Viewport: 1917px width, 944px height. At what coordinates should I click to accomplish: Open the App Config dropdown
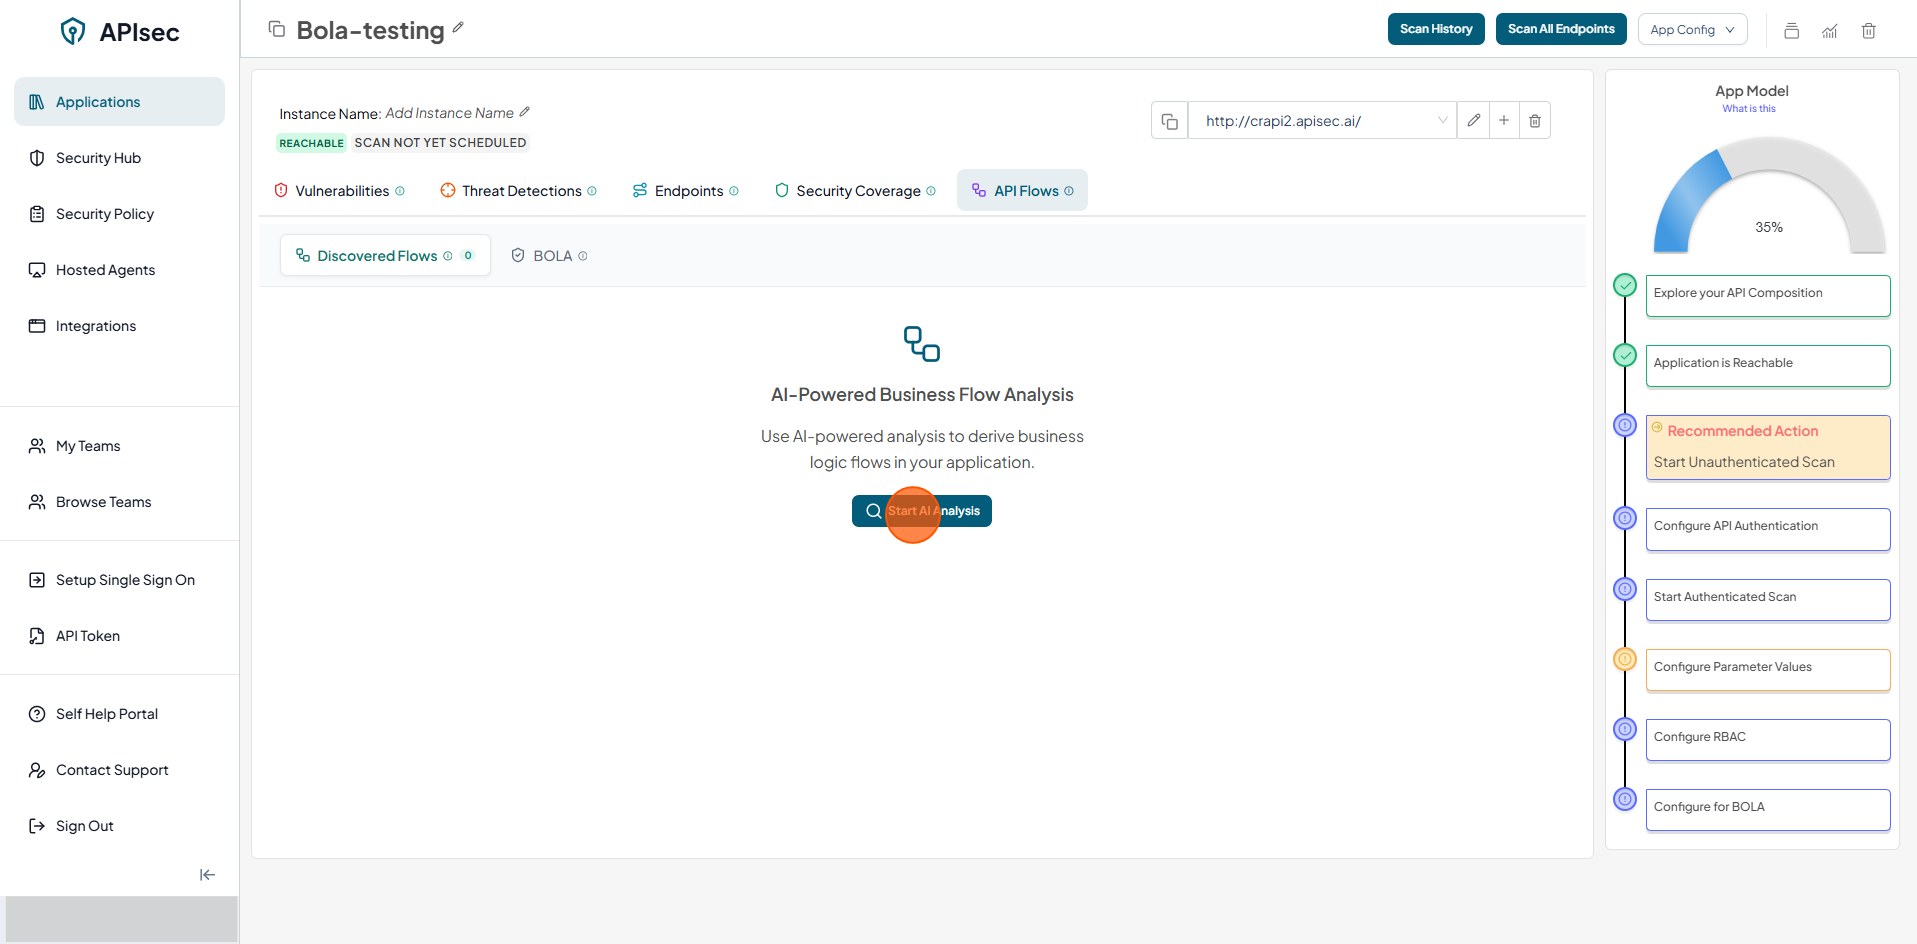pyautogui.click(x=1692, y=30)
